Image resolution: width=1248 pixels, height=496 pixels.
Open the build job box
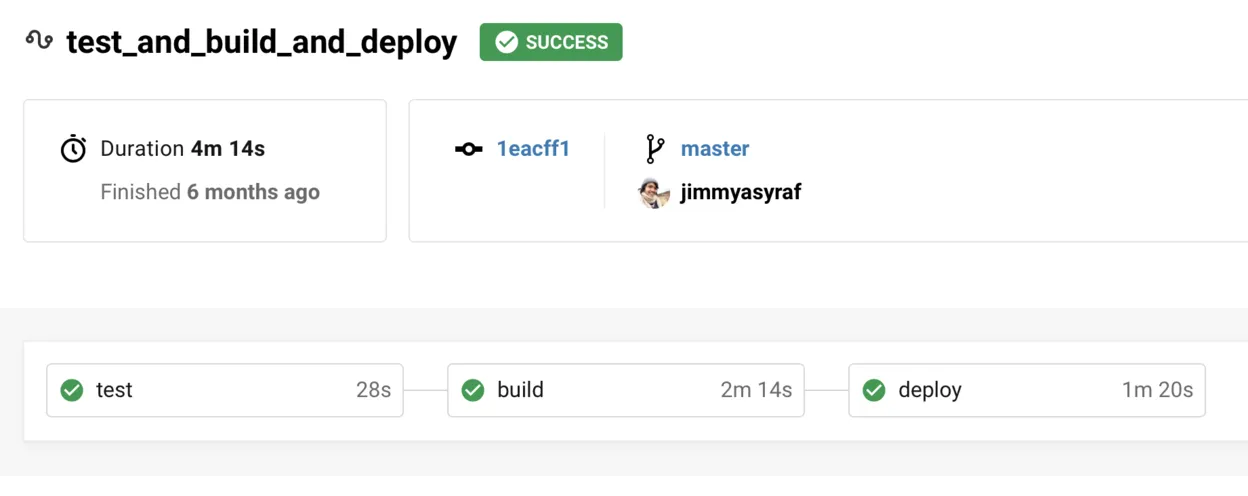626,390
